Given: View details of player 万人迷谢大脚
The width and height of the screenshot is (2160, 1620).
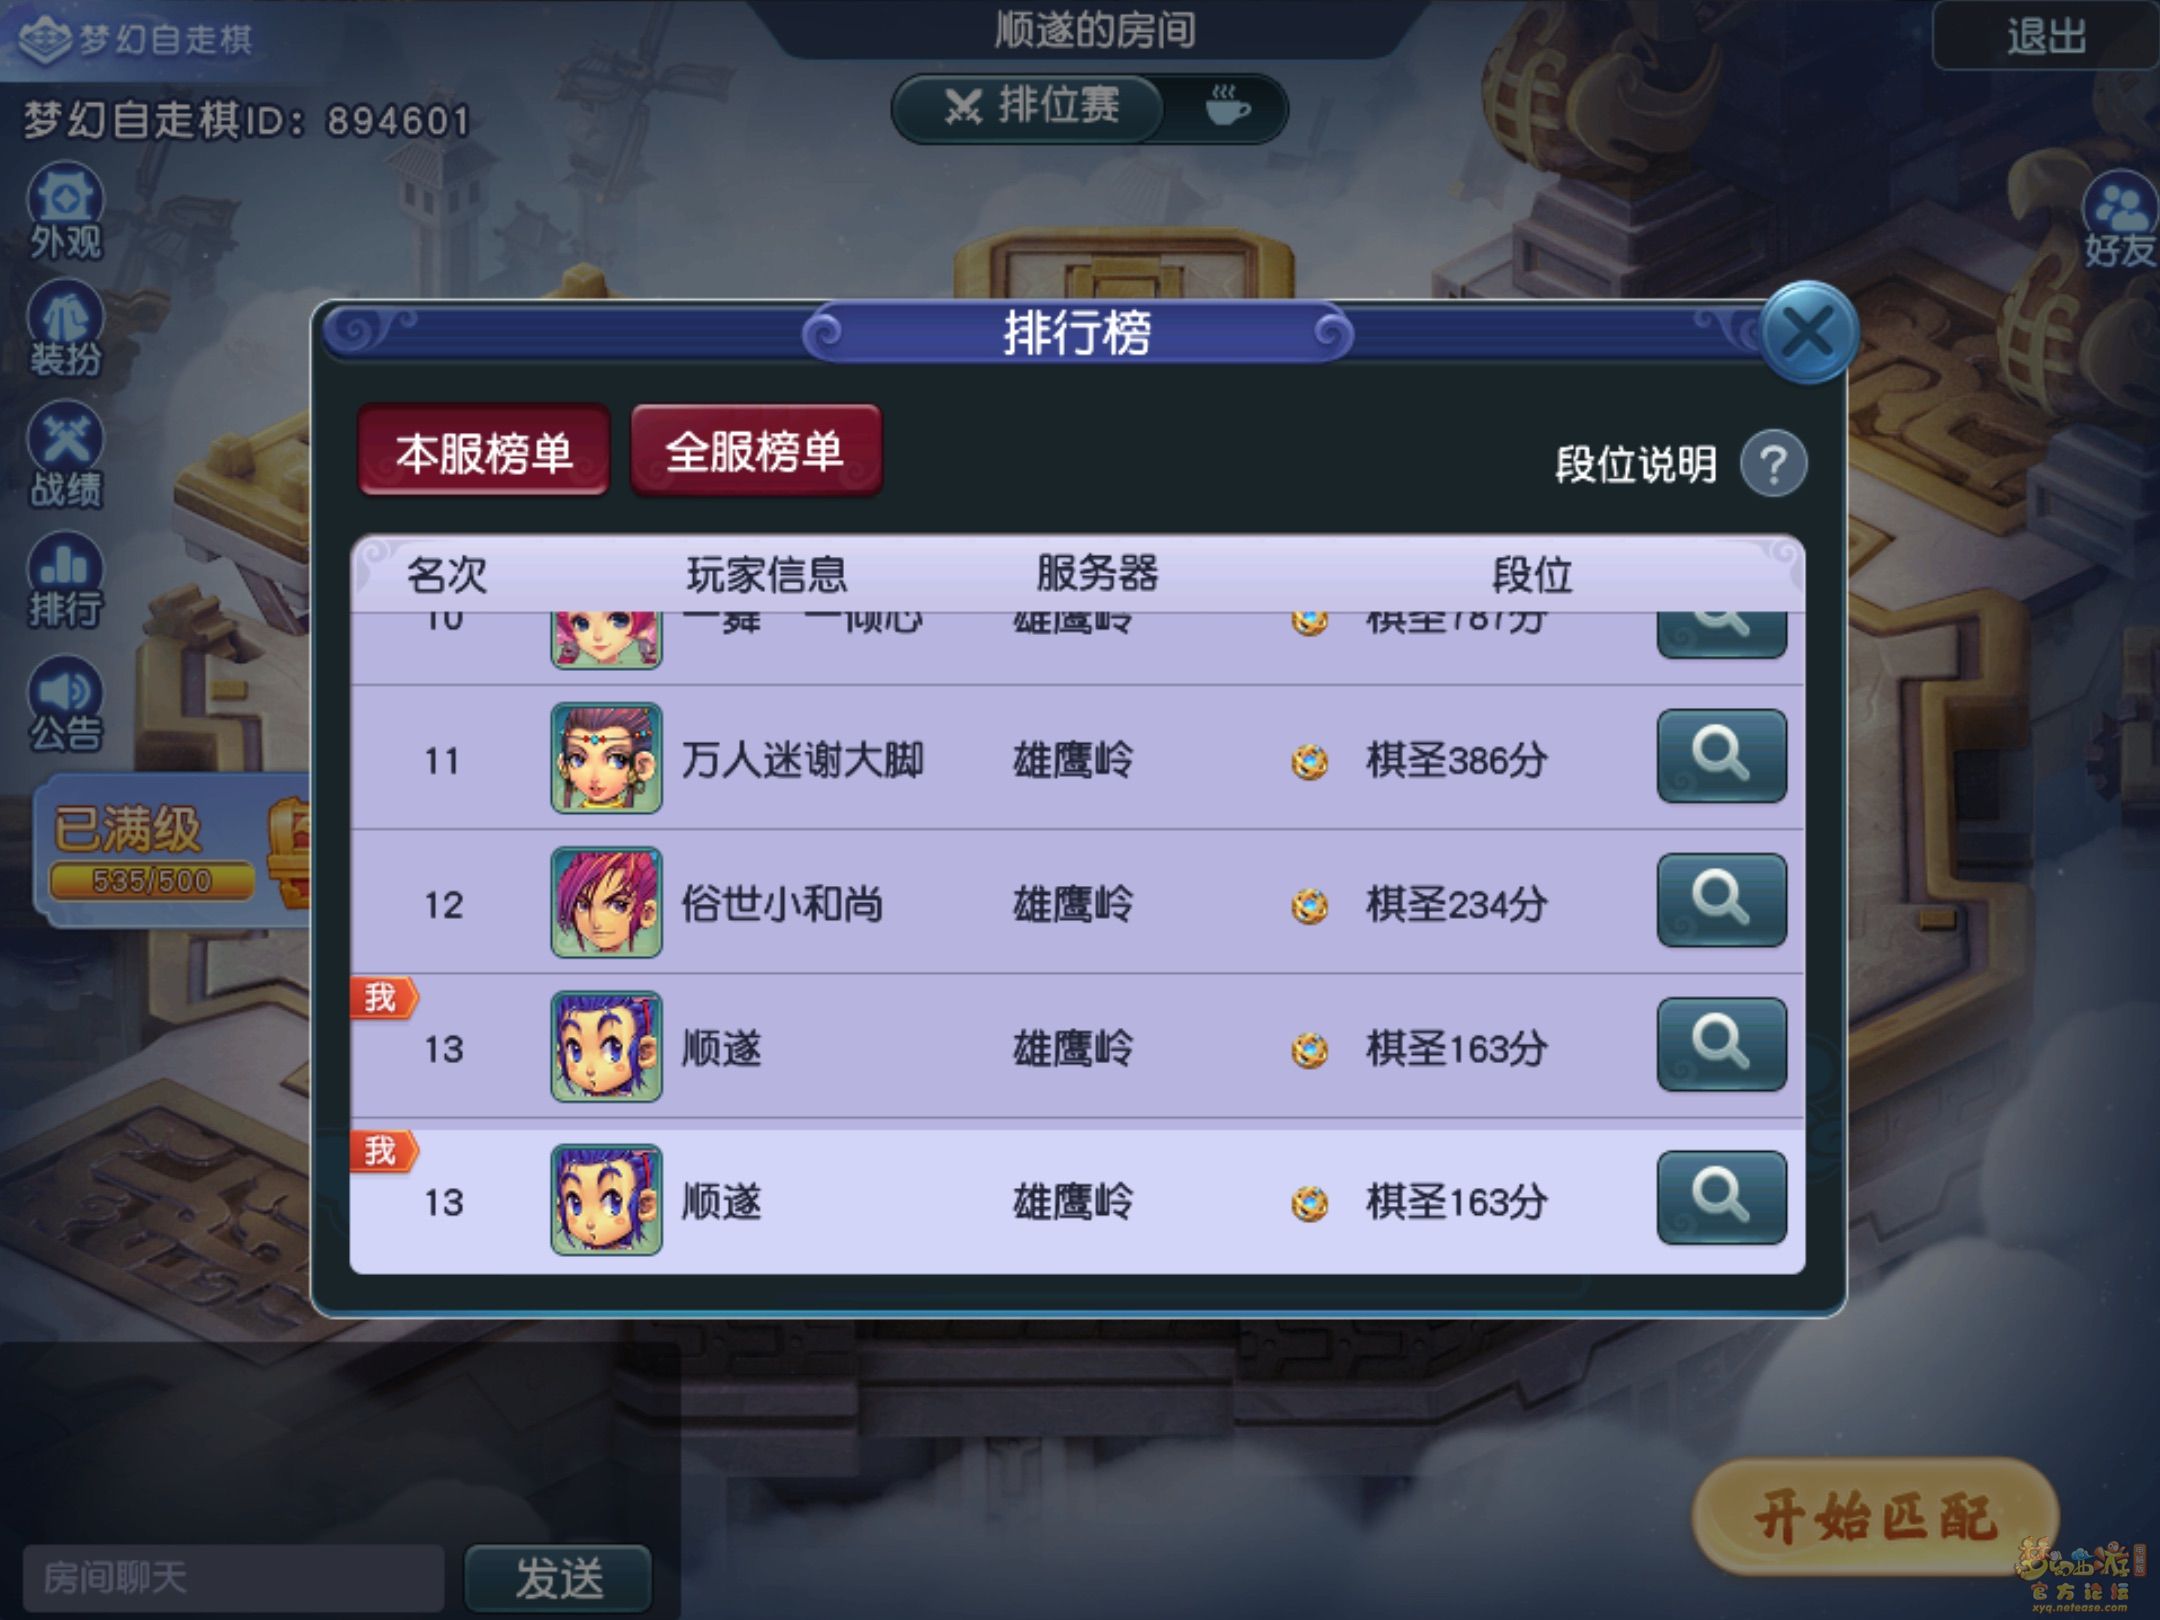Looking at the screenshot, I should [x=1721, y=756].
